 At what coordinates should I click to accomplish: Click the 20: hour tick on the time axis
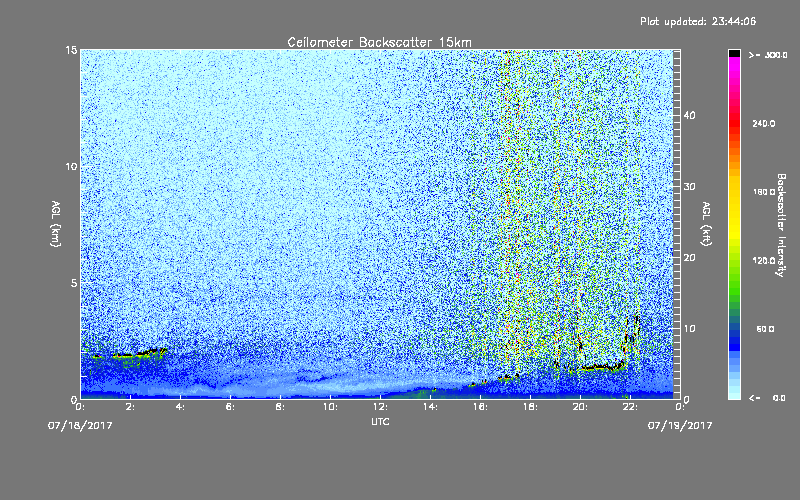click(x=580, y=407)
